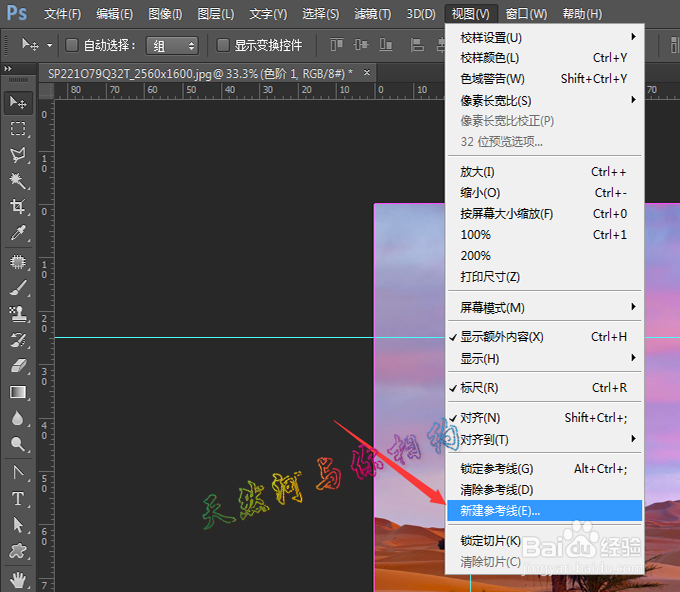Select the Dodge tool
The width and height of the screenshot is (680, 592).
pos(18,444)
